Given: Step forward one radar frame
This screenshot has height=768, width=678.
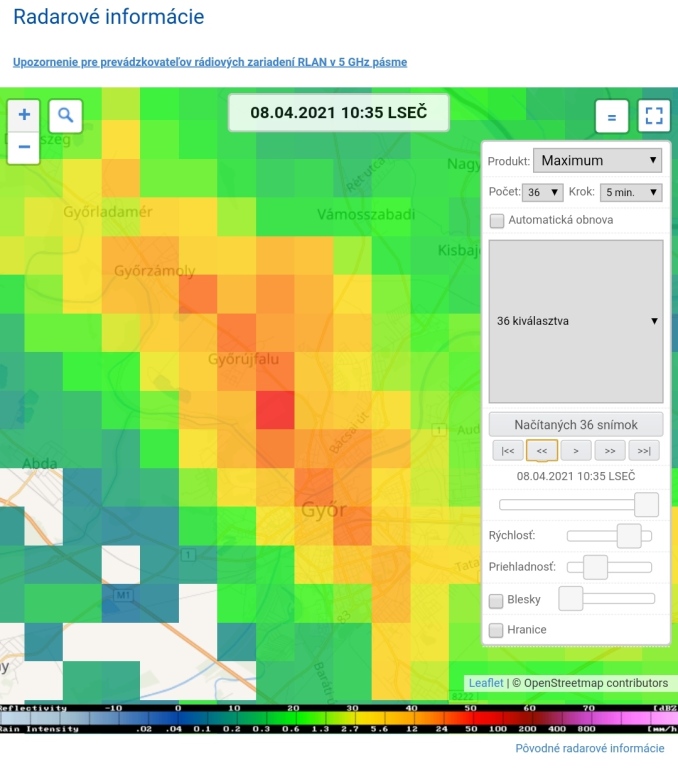Looking at the screenshot, I should 575,450.
